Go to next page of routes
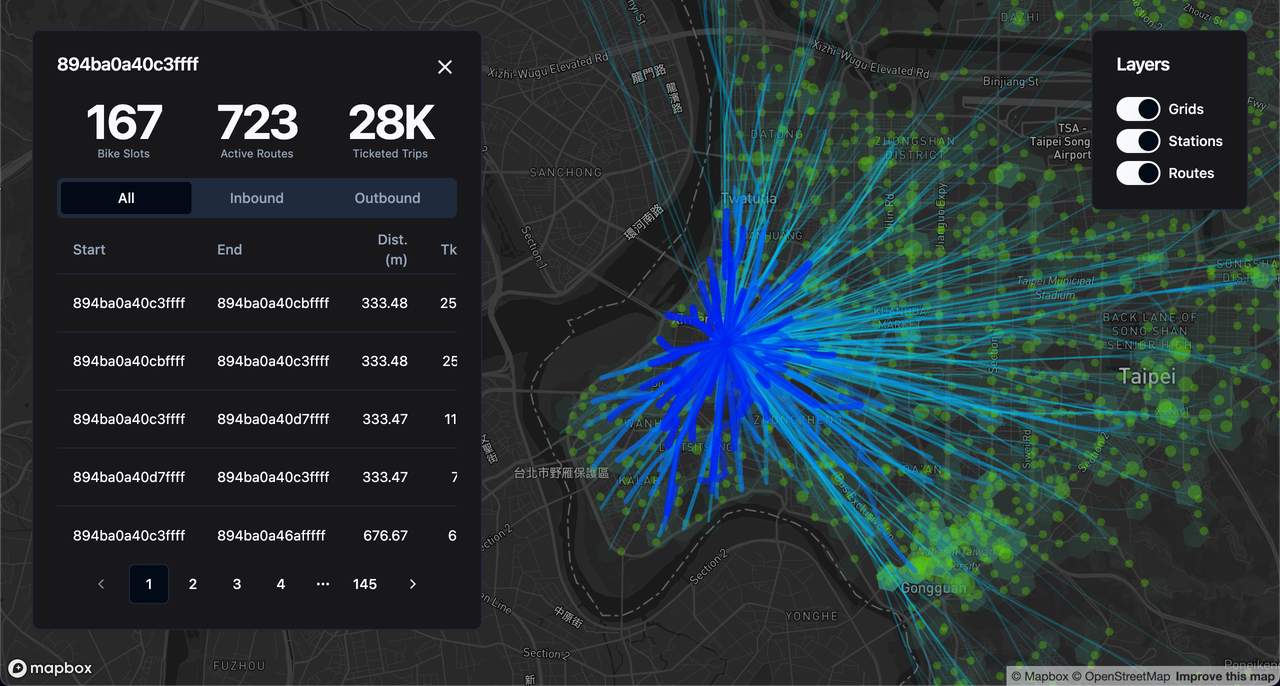Screen dimensions: 1280x686 click(413, 584)
